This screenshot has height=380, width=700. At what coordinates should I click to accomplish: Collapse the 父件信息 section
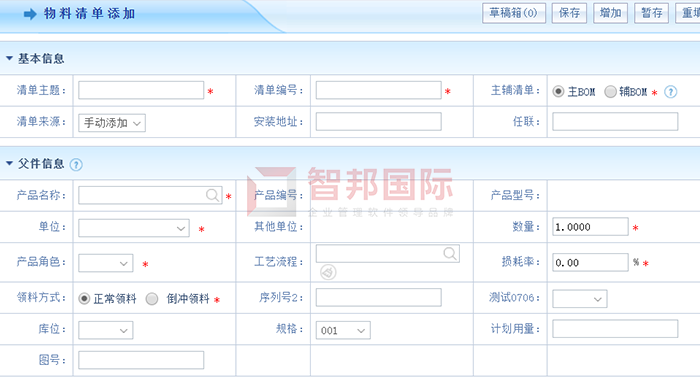pos(9,163)
